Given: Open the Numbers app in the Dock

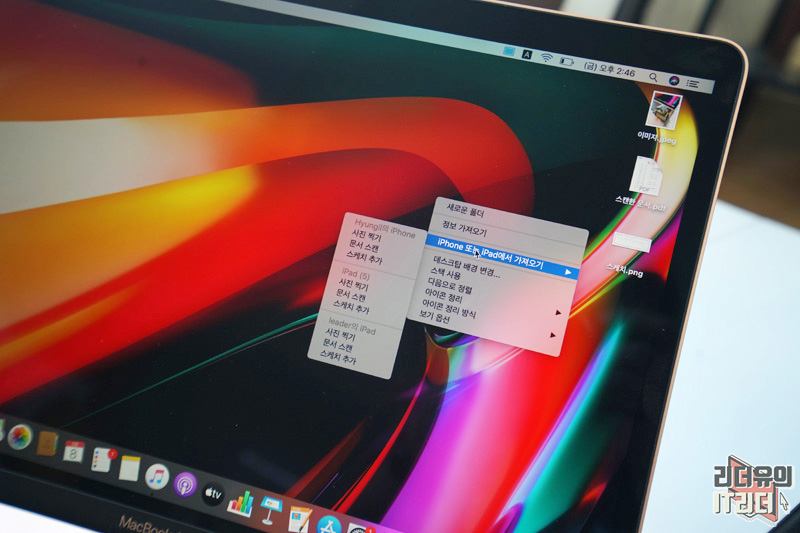Looking at the screenshot, I should tap(240, 502).
